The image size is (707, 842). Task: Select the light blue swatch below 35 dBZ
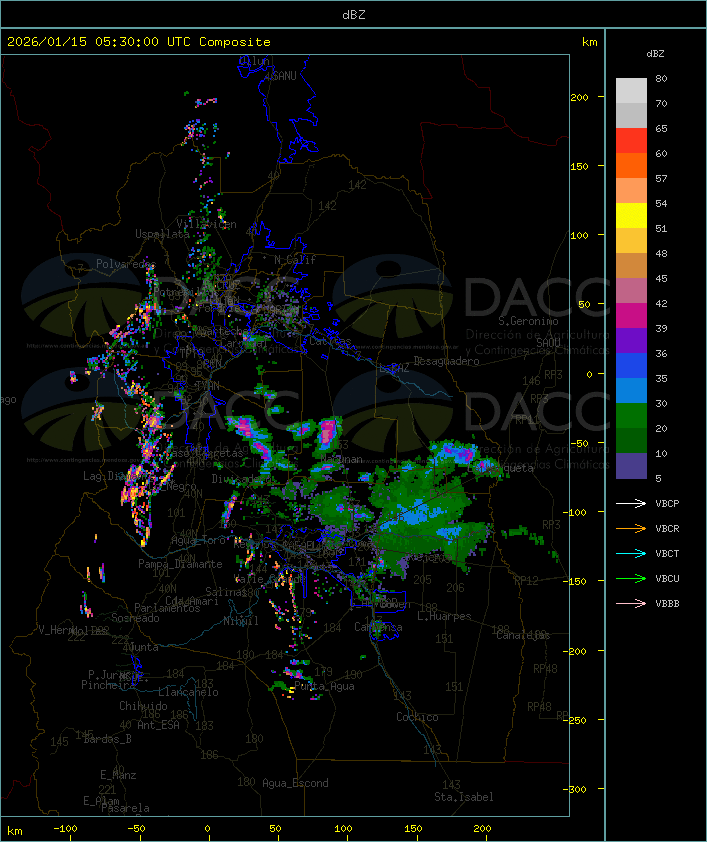(631, 391)
